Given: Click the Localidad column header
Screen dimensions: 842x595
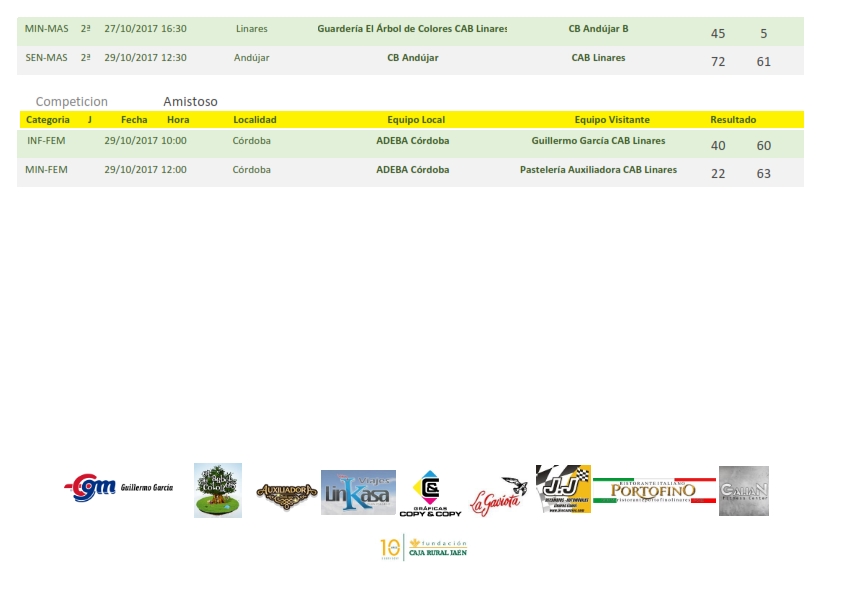Looking at the screenshot, I should coord(254,120).
